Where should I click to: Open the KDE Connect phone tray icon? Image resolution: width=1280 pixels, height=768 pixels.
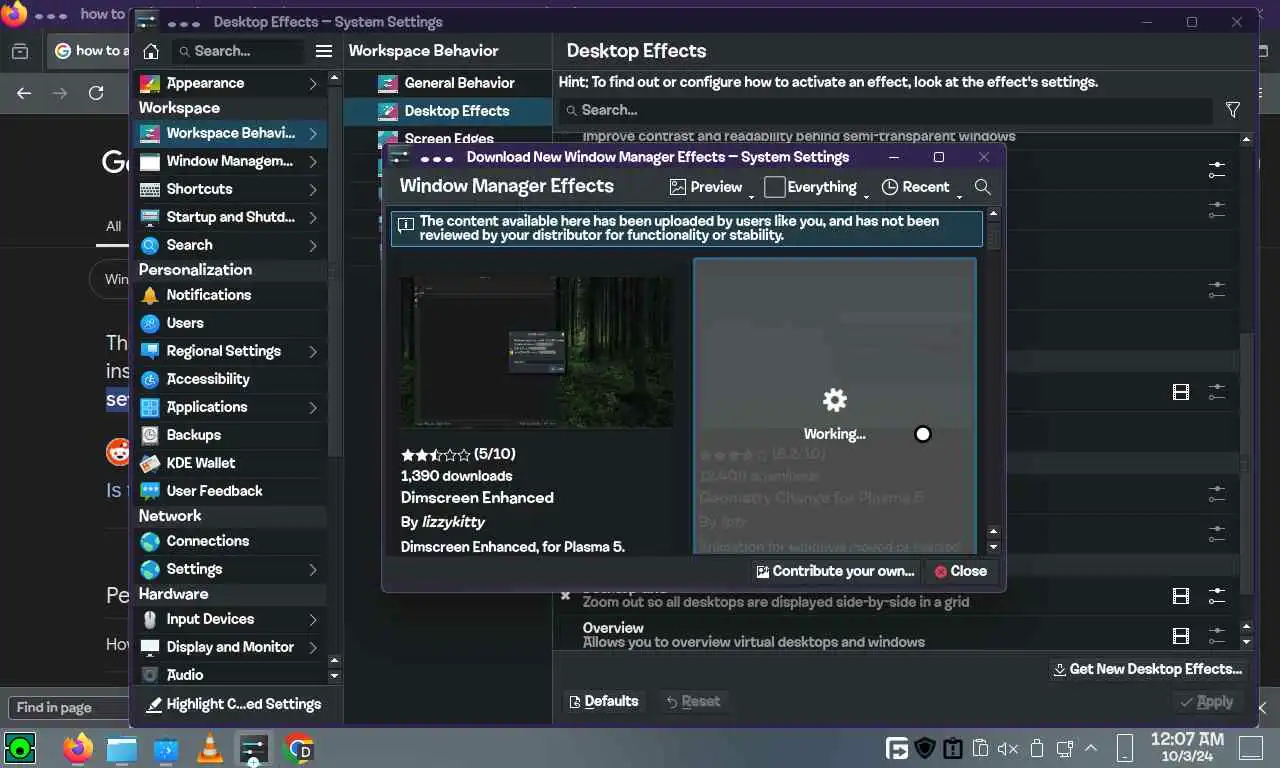[x=1124, y=747]
